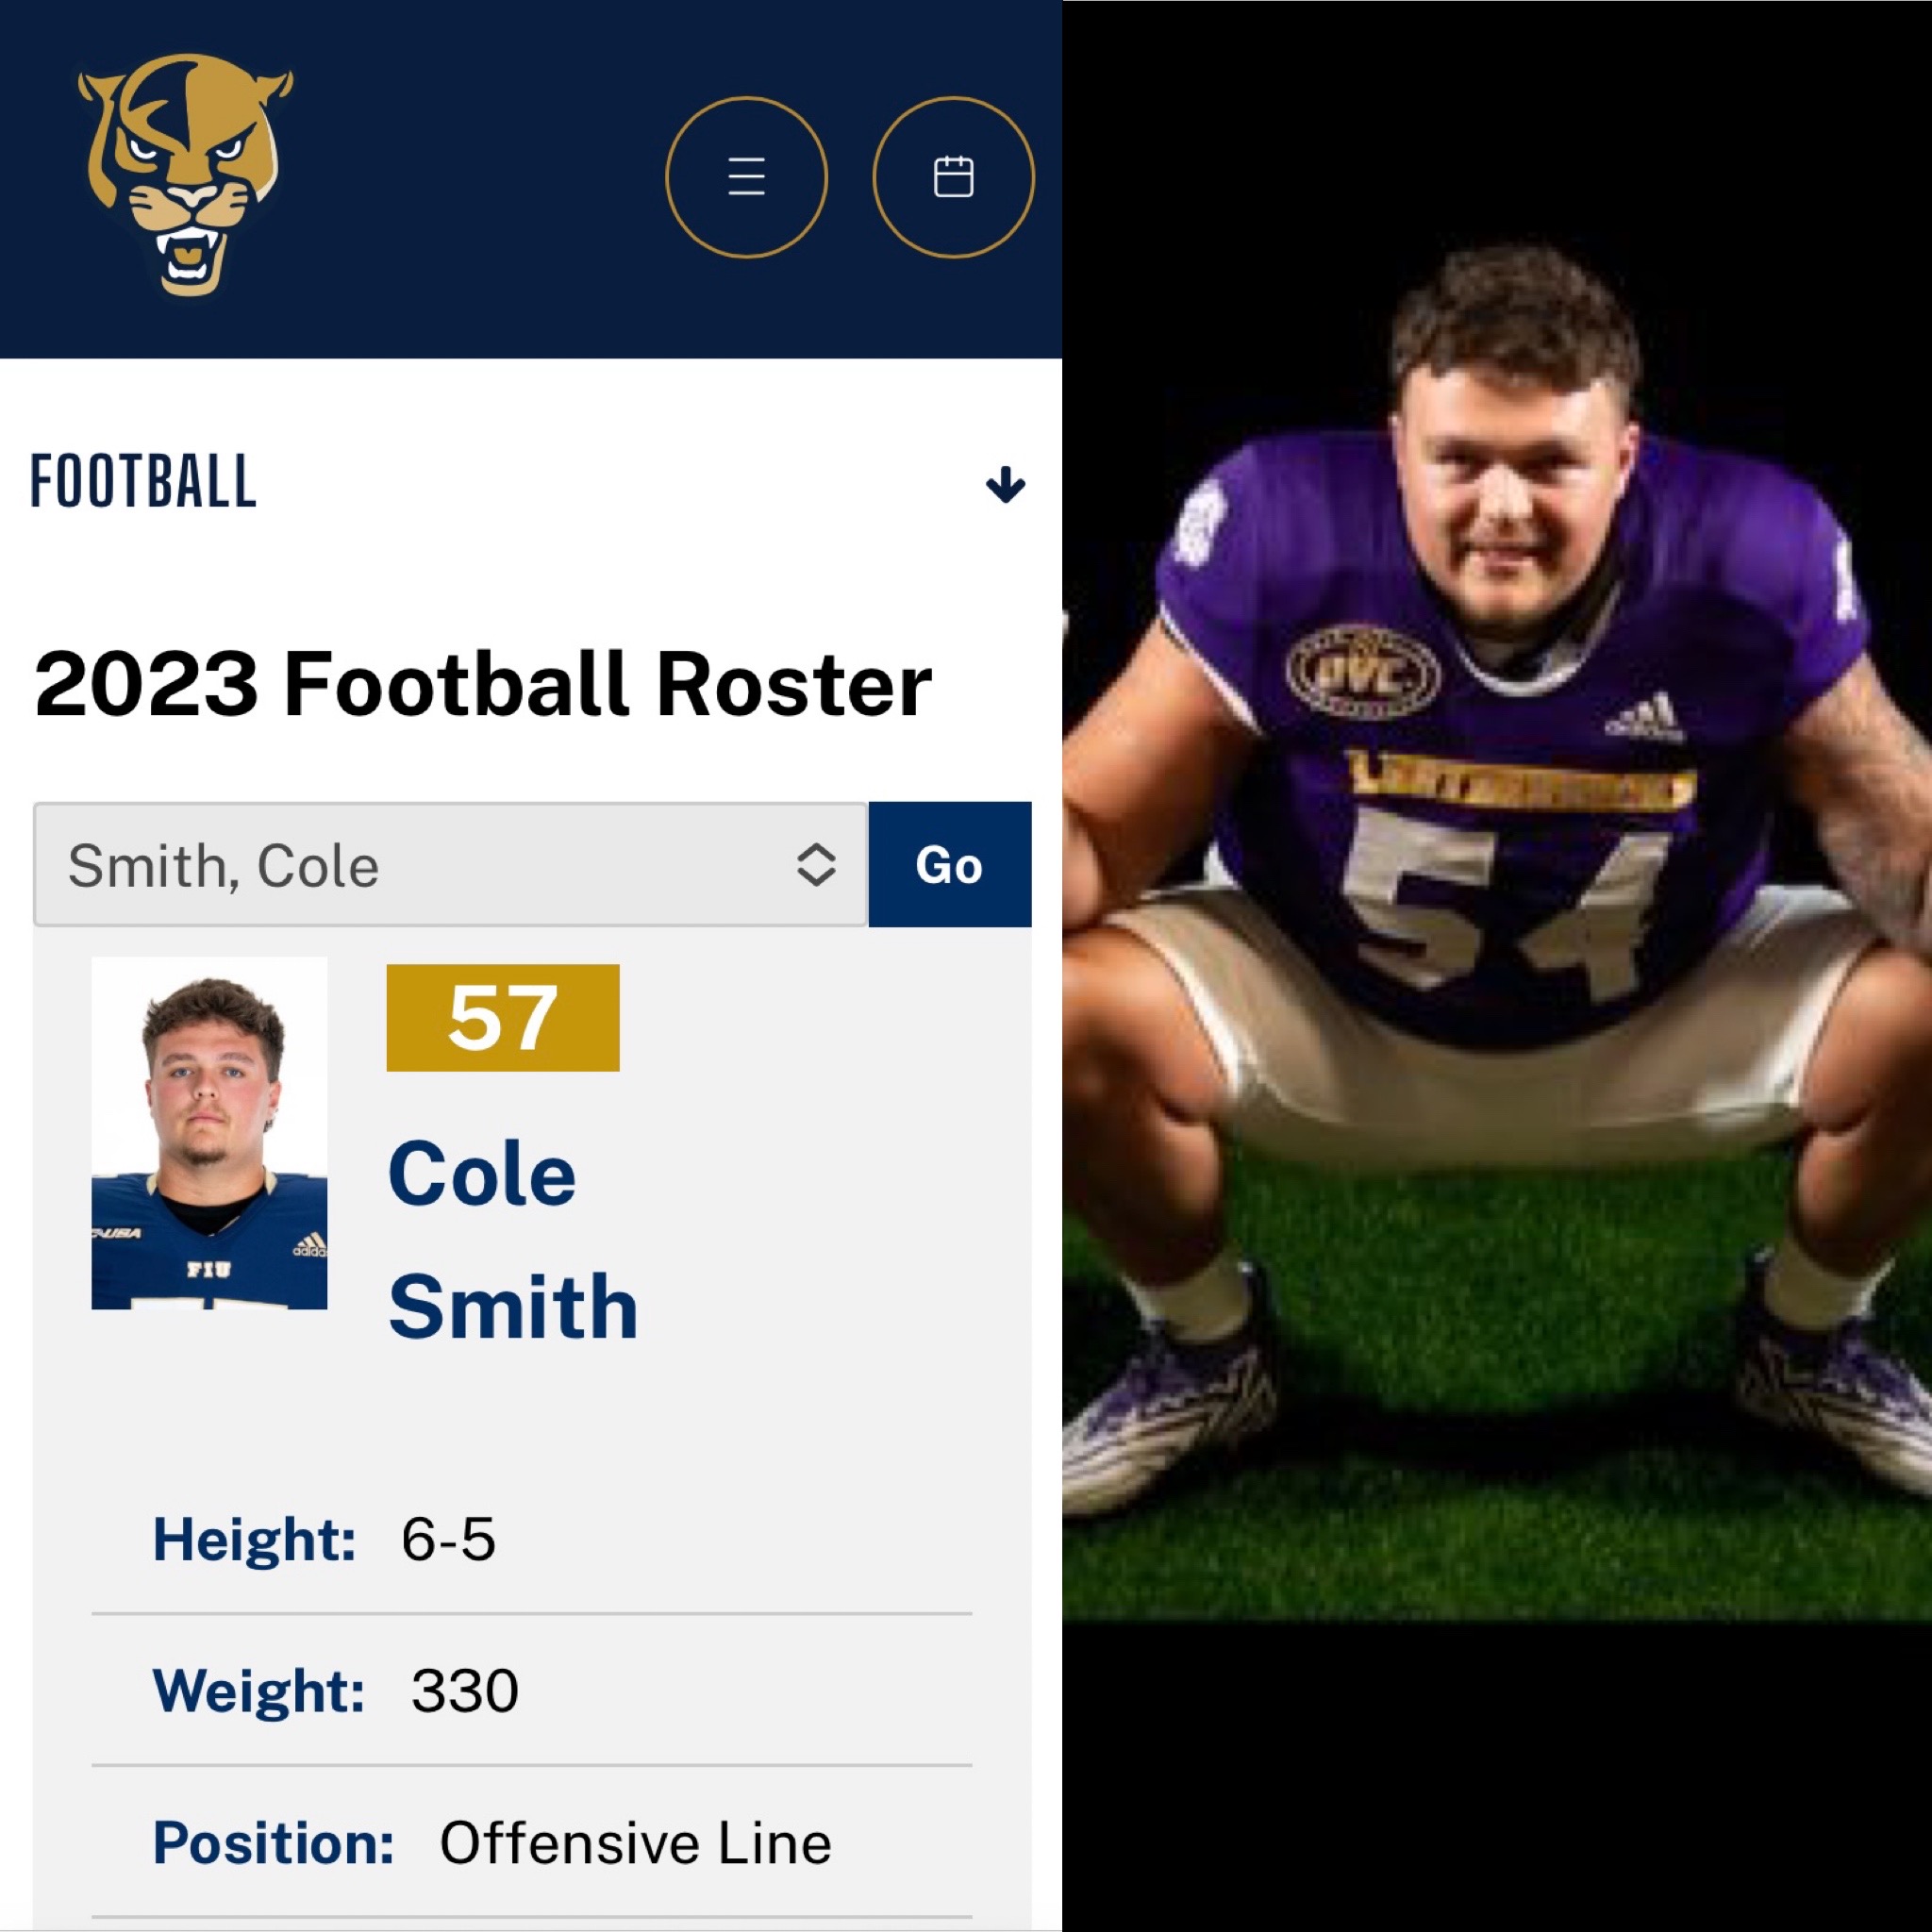Image resolution: width=1932 pixels, height=1932 pixels.
Task: Click the FOOTBALL menu heading
Action: 143,481
